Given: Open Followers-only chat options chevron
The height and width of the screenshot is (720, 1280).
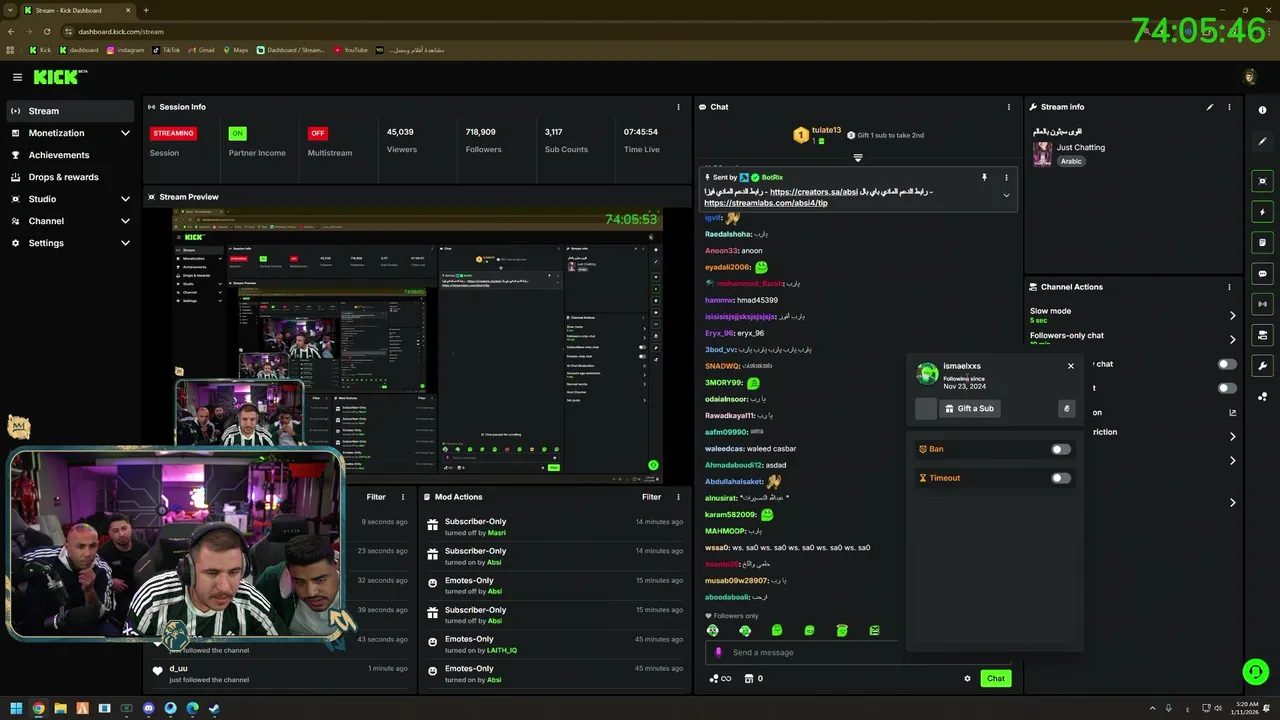Looking at the screenshot, I should (1232, 340).
